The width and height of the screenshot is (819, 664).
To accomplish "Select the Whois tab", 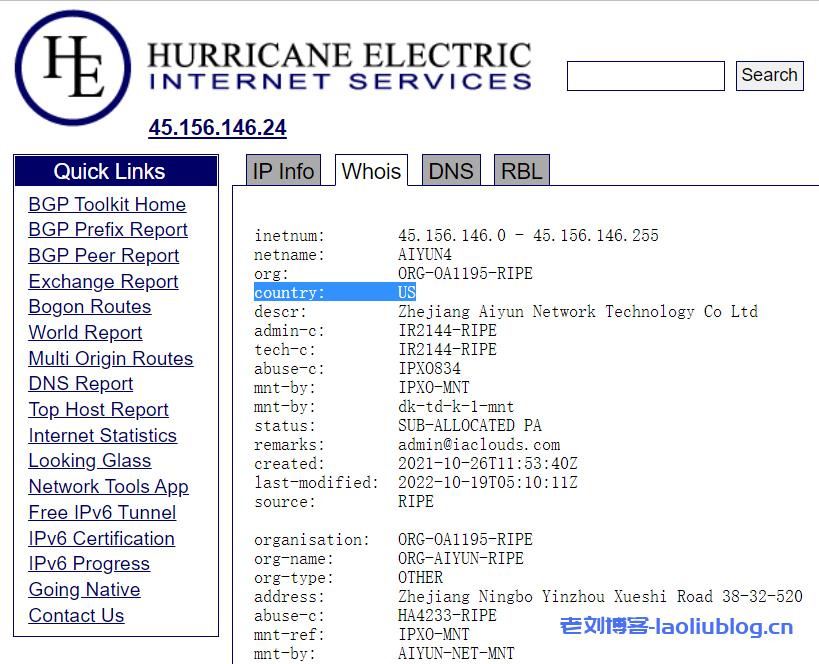I will [x=371, y=172].
